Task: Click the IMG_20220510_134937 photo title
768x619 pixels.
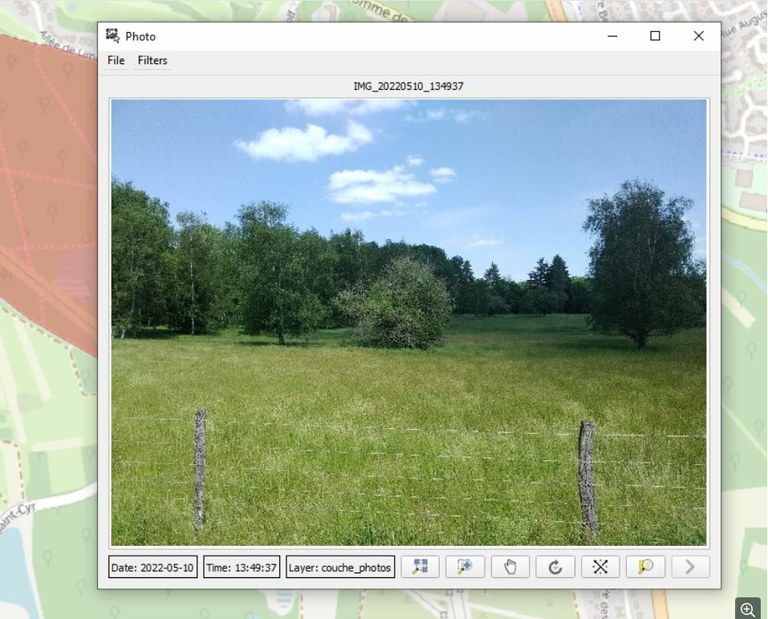Action: pyautogui.click(x=408, y=86)
